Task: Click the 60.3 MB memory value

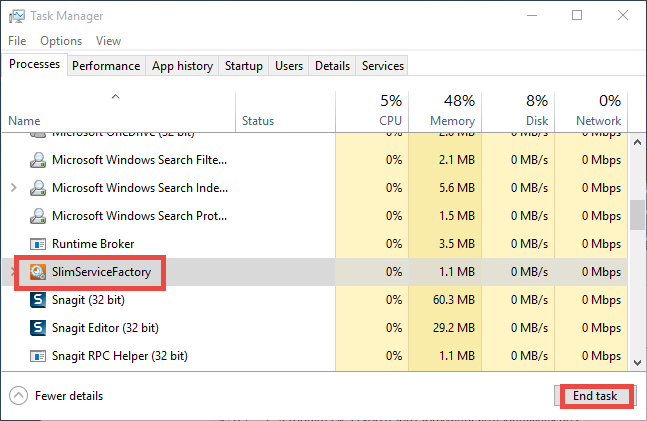Action: (x=454, y=300)
